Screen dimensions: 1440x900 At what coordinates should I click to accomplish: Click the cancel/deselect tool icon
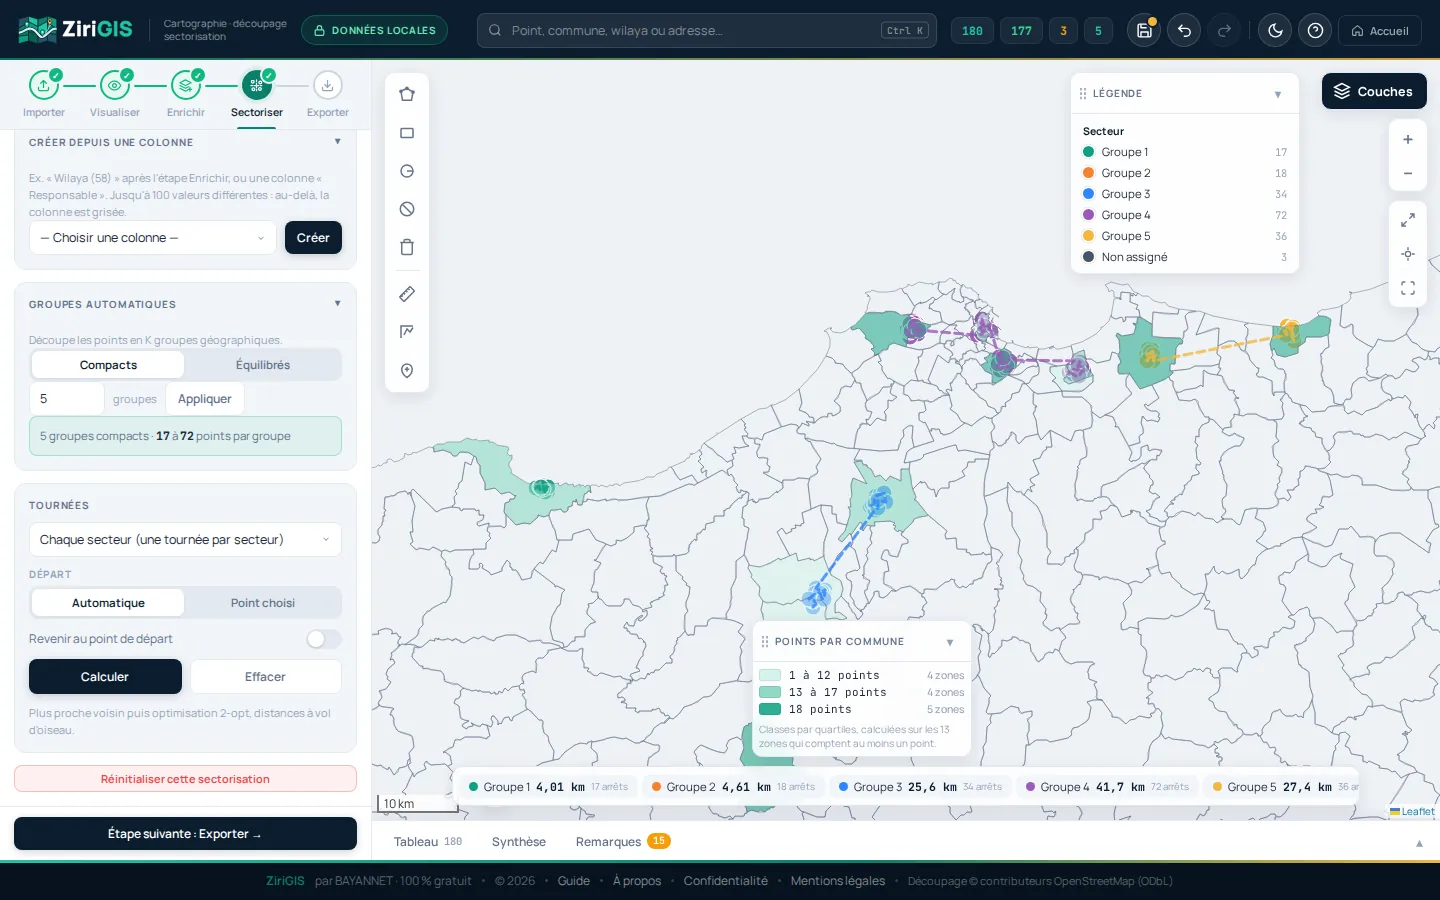point(407,209)
